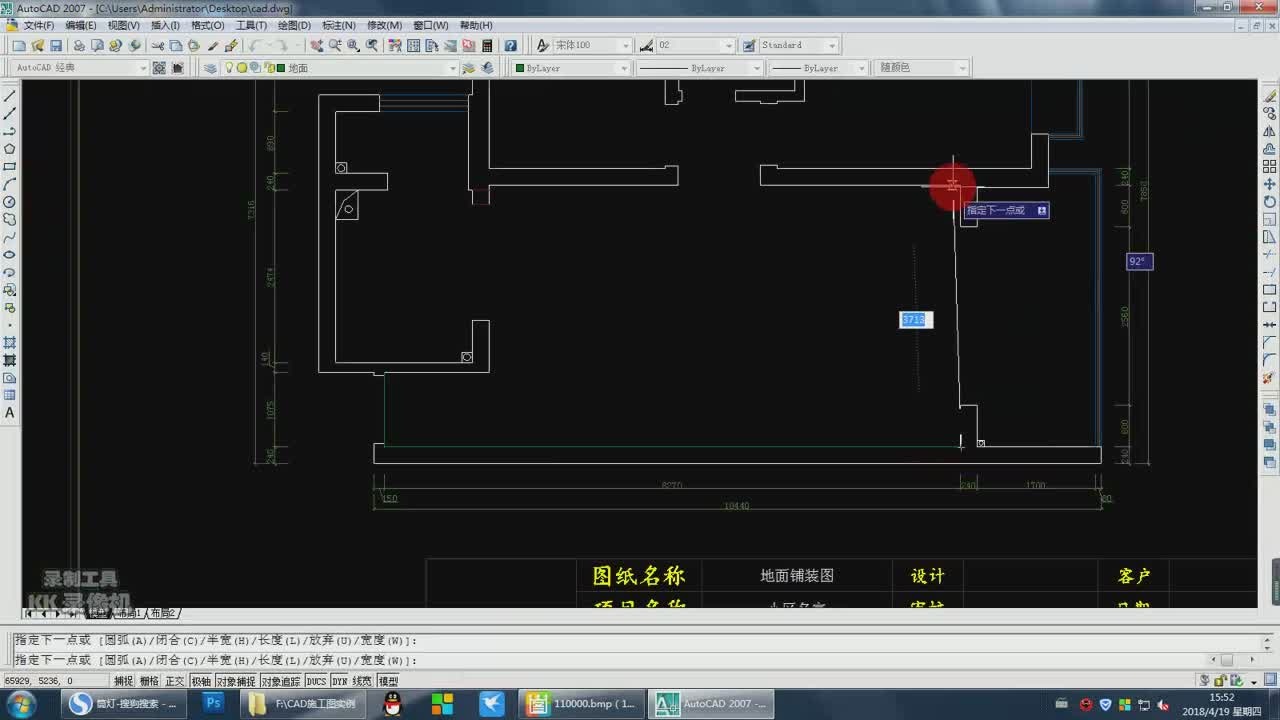This screenshot has height=720, width=1280.
Task: Toggle 线宽 lineweight display in status bar
Action: pos(362,681)
